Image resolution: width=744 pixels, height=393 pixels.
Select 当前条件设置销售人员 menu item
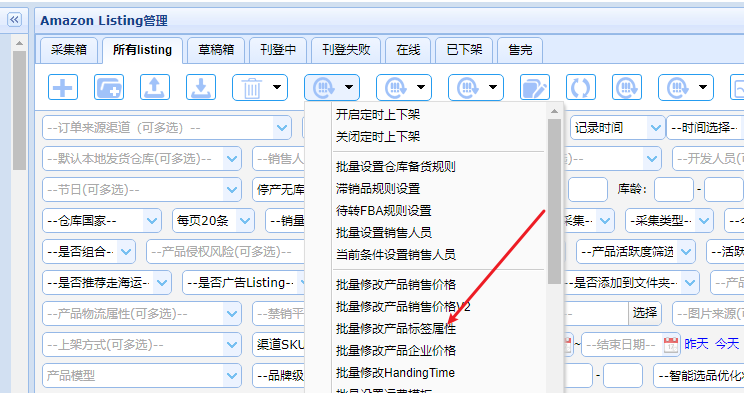396,254
